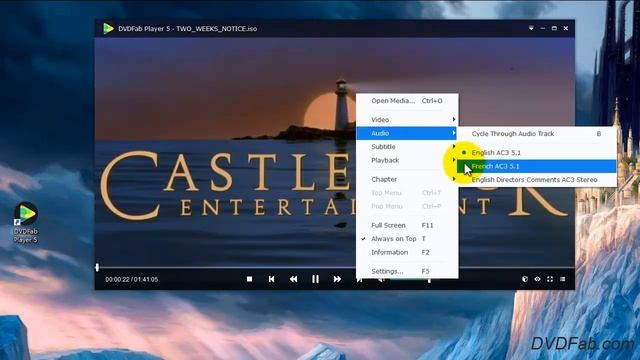Image resolution: width=640 pixels, height=360 pixels.
Task: Choose Open Media from context menu
Action: (407, 101)
